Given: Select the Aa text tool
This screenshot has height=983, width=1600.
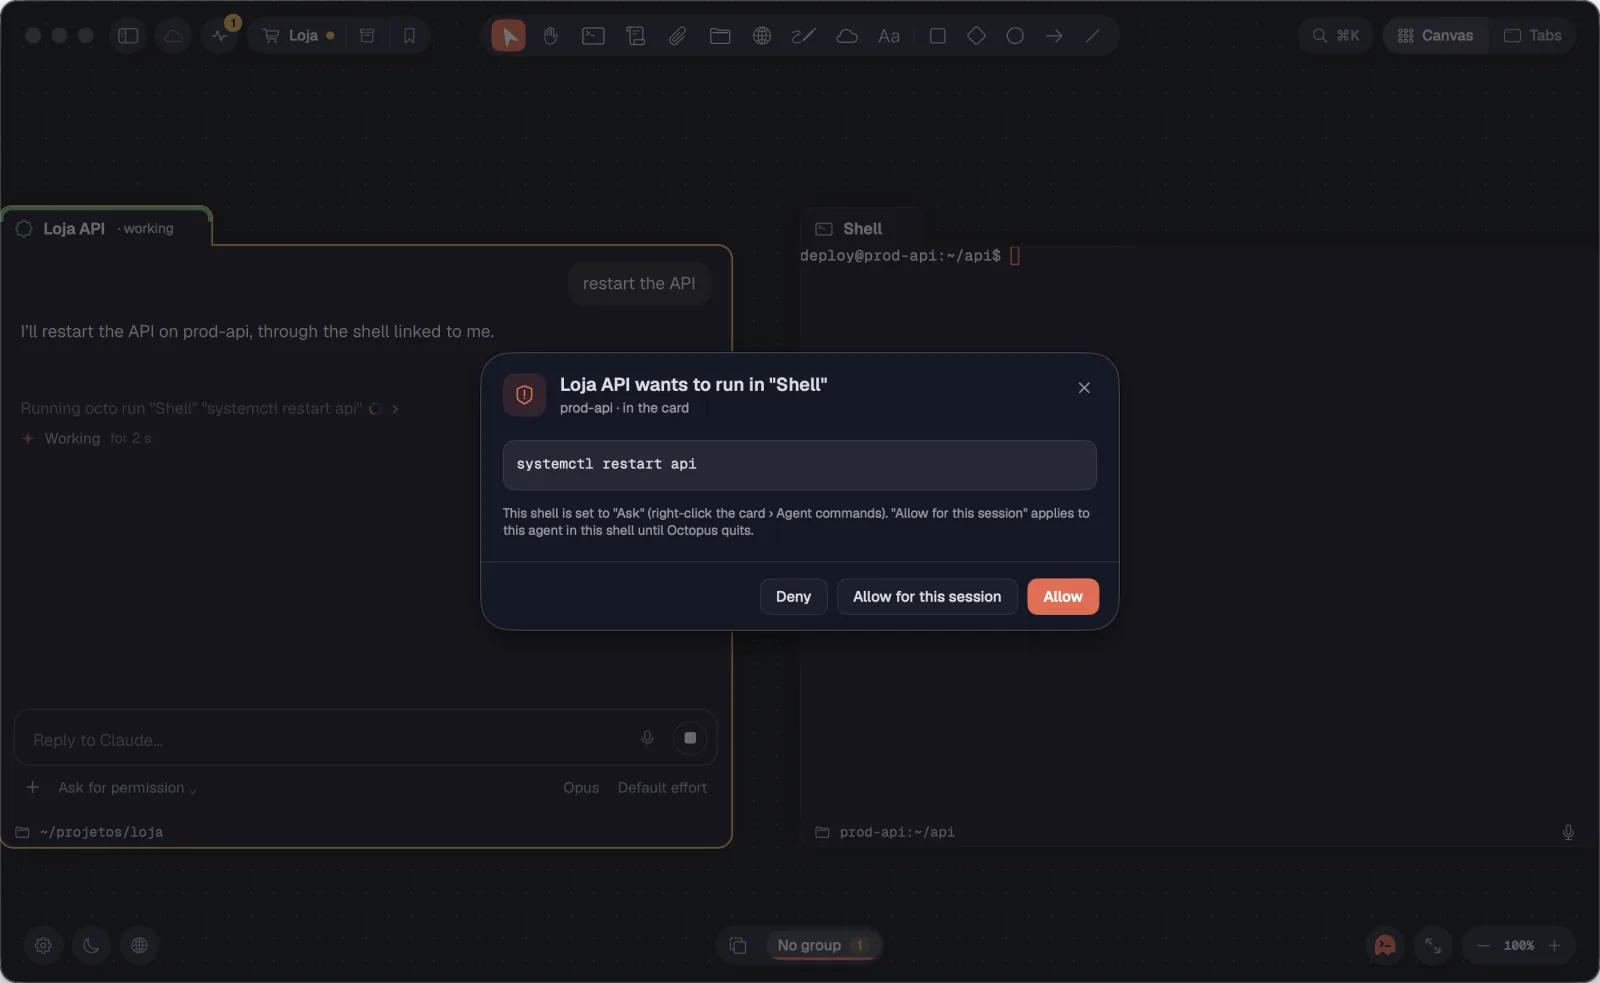Looking at the screenshot, I should pyautogui.click(x=889, y=36).
